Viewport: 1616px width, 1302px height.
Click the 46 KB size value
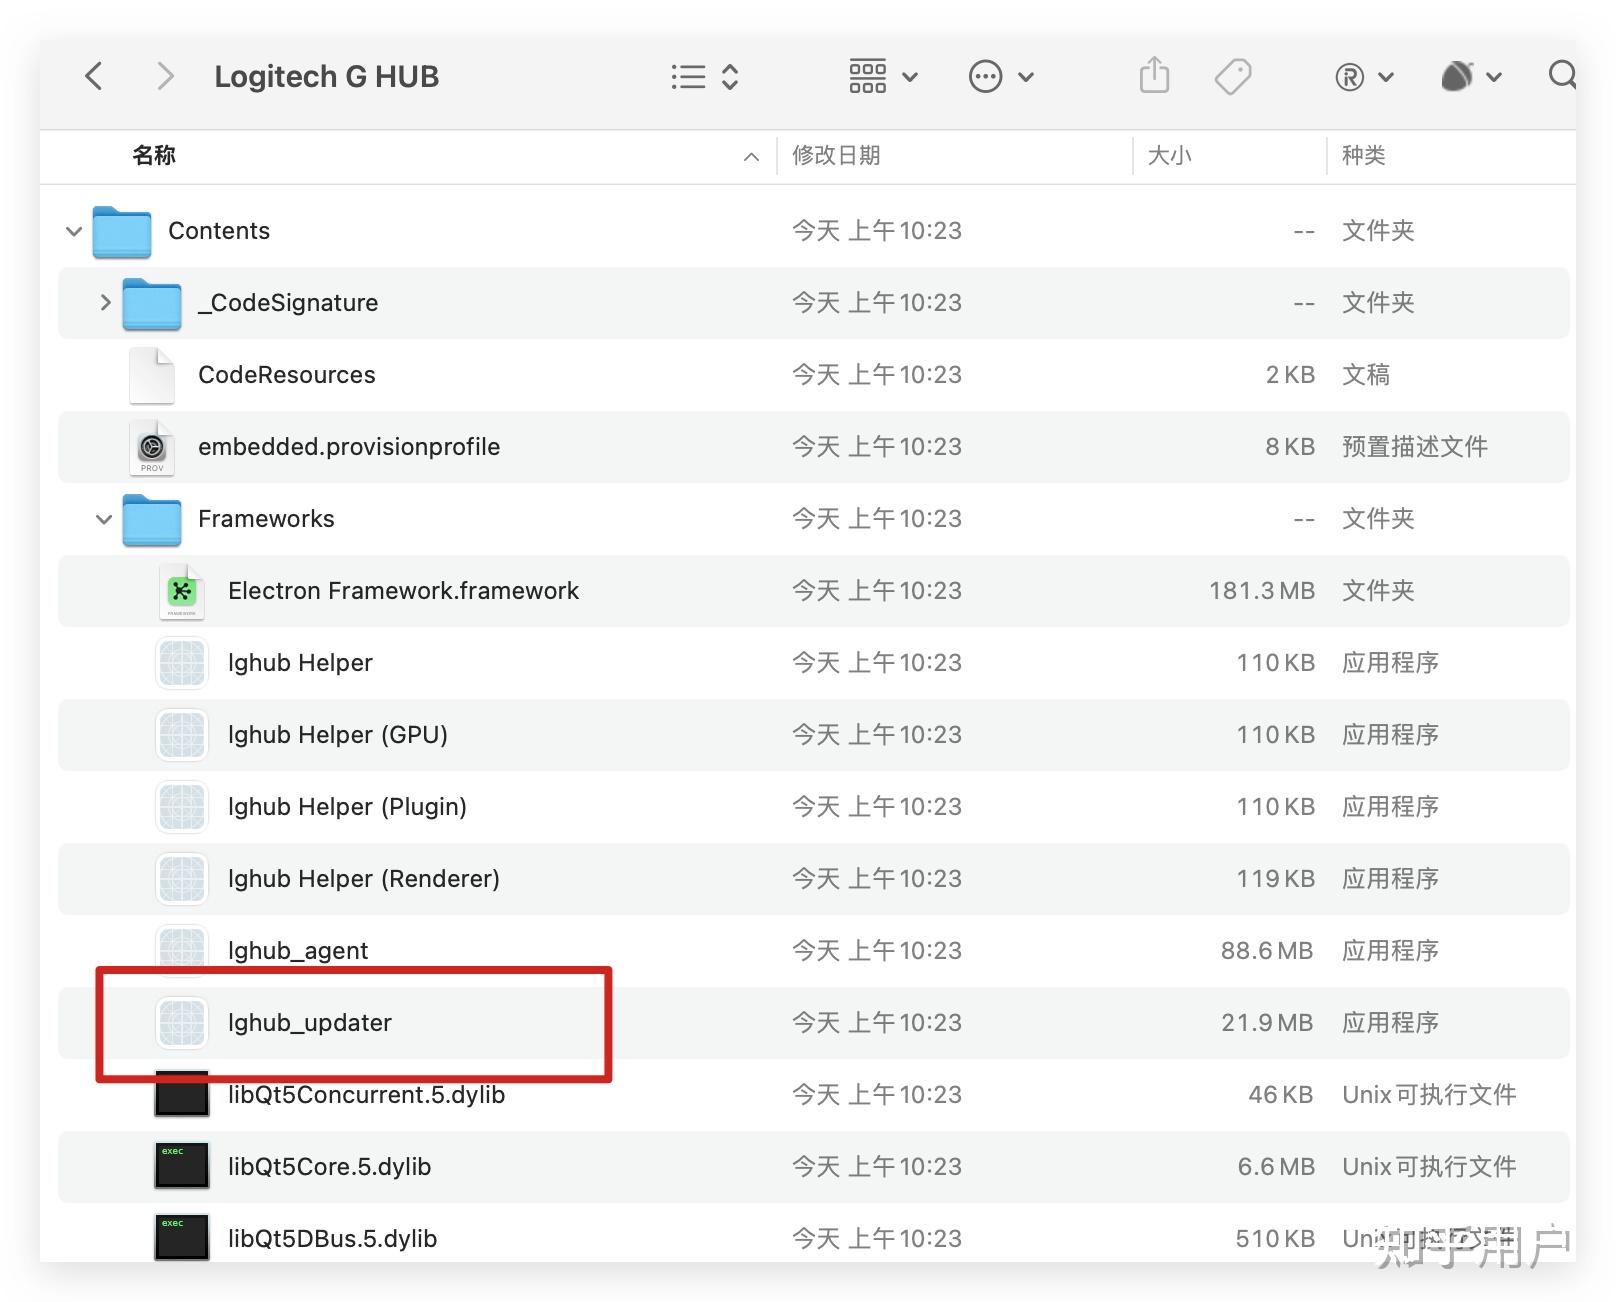(1281, 1095)
